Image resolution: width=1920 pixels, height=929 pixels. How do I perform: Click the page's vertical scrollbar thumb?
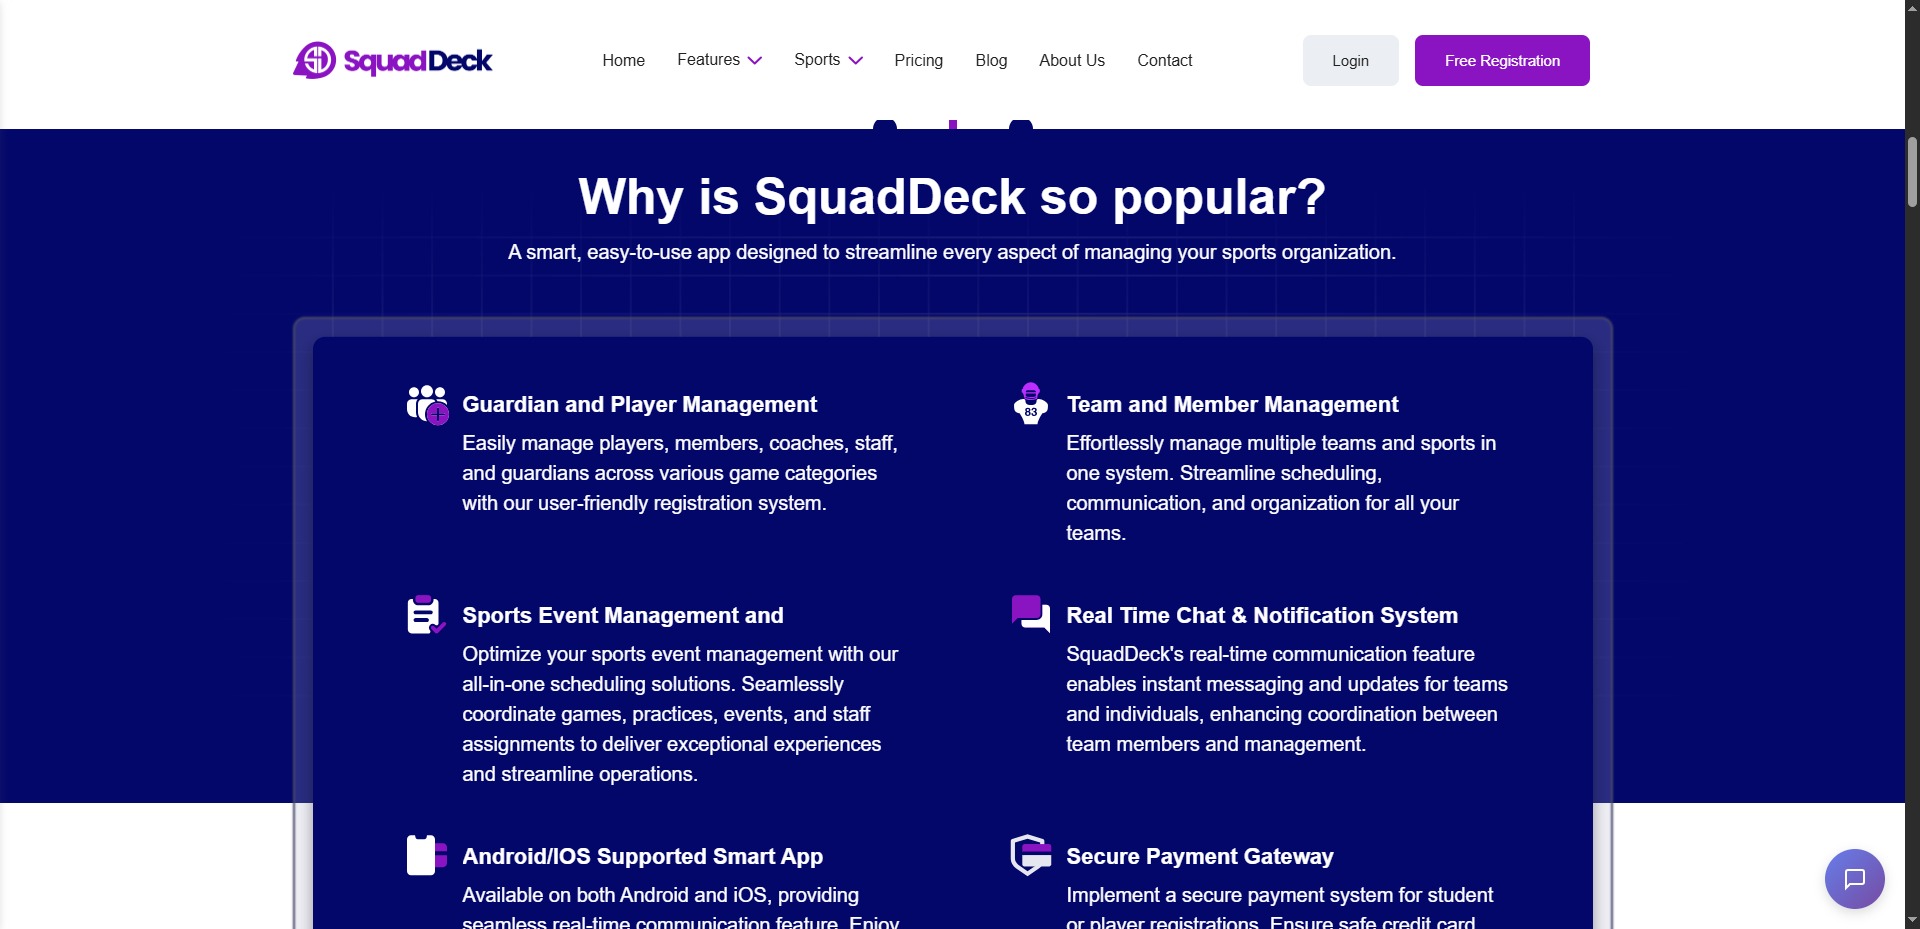point(1912,172)
